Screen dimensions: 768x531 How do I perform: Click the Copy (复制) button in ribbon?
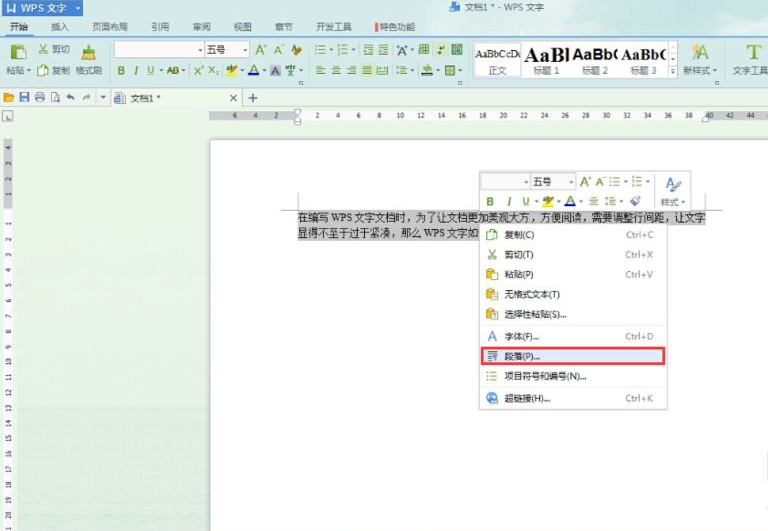click(x=54, y=71)
